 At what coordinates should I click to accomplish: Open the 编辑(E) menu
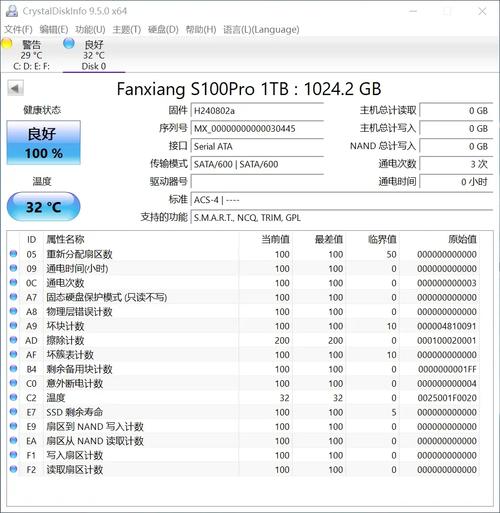pyautogui.click(x=54, y=29)
